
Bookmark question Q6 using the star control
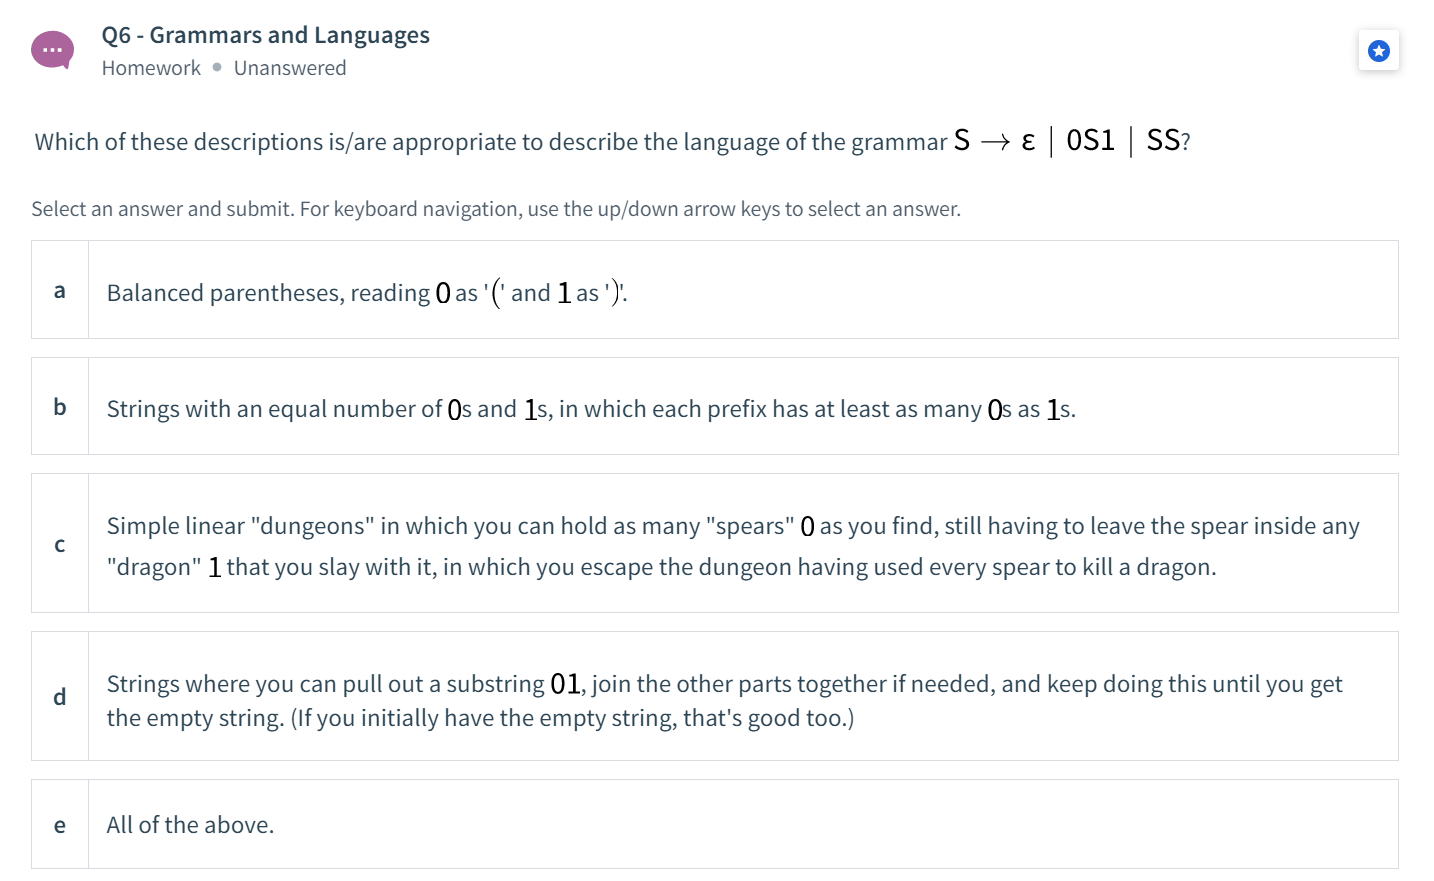(1378, 50)
